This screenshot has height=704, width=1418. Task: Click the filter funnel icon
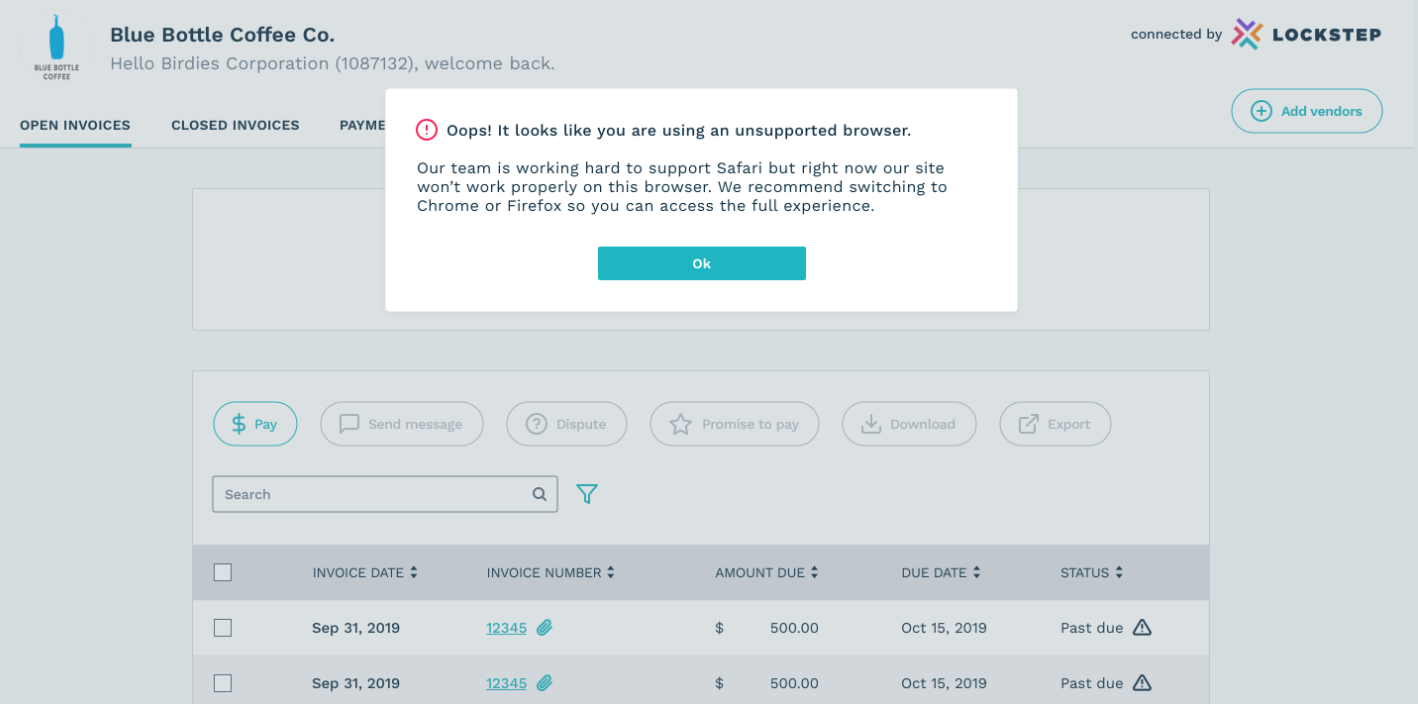[x=587, y=494]
